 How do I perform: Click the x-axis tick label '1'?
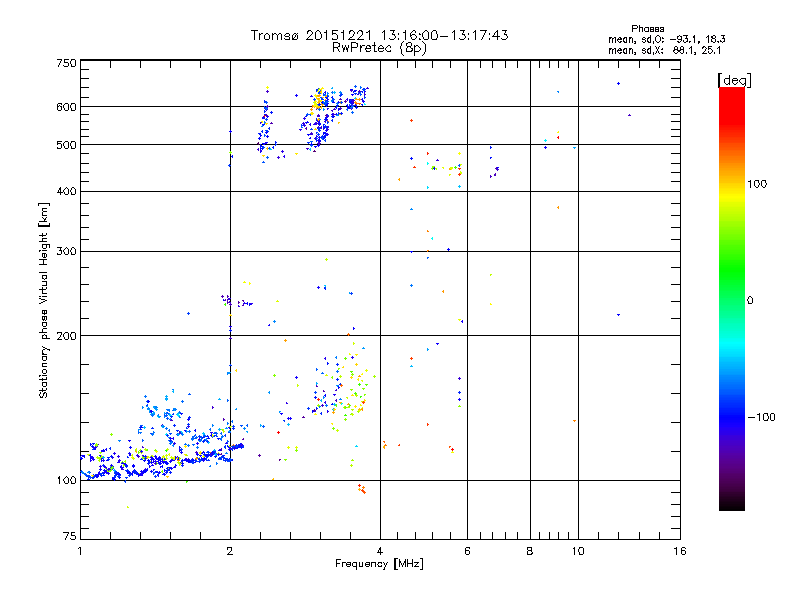(80, 551)
